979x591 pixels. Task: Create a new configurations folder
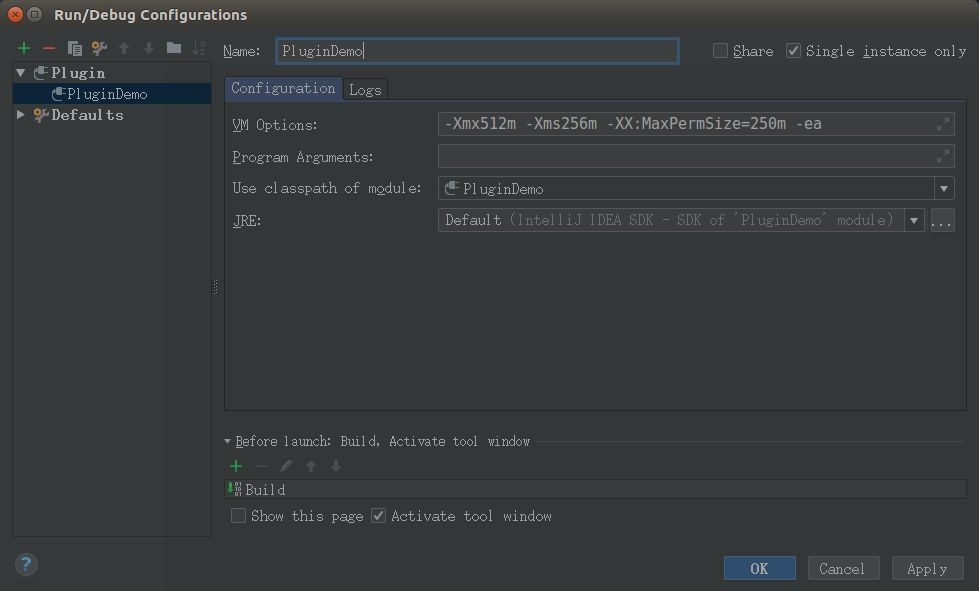coord(174,48)
